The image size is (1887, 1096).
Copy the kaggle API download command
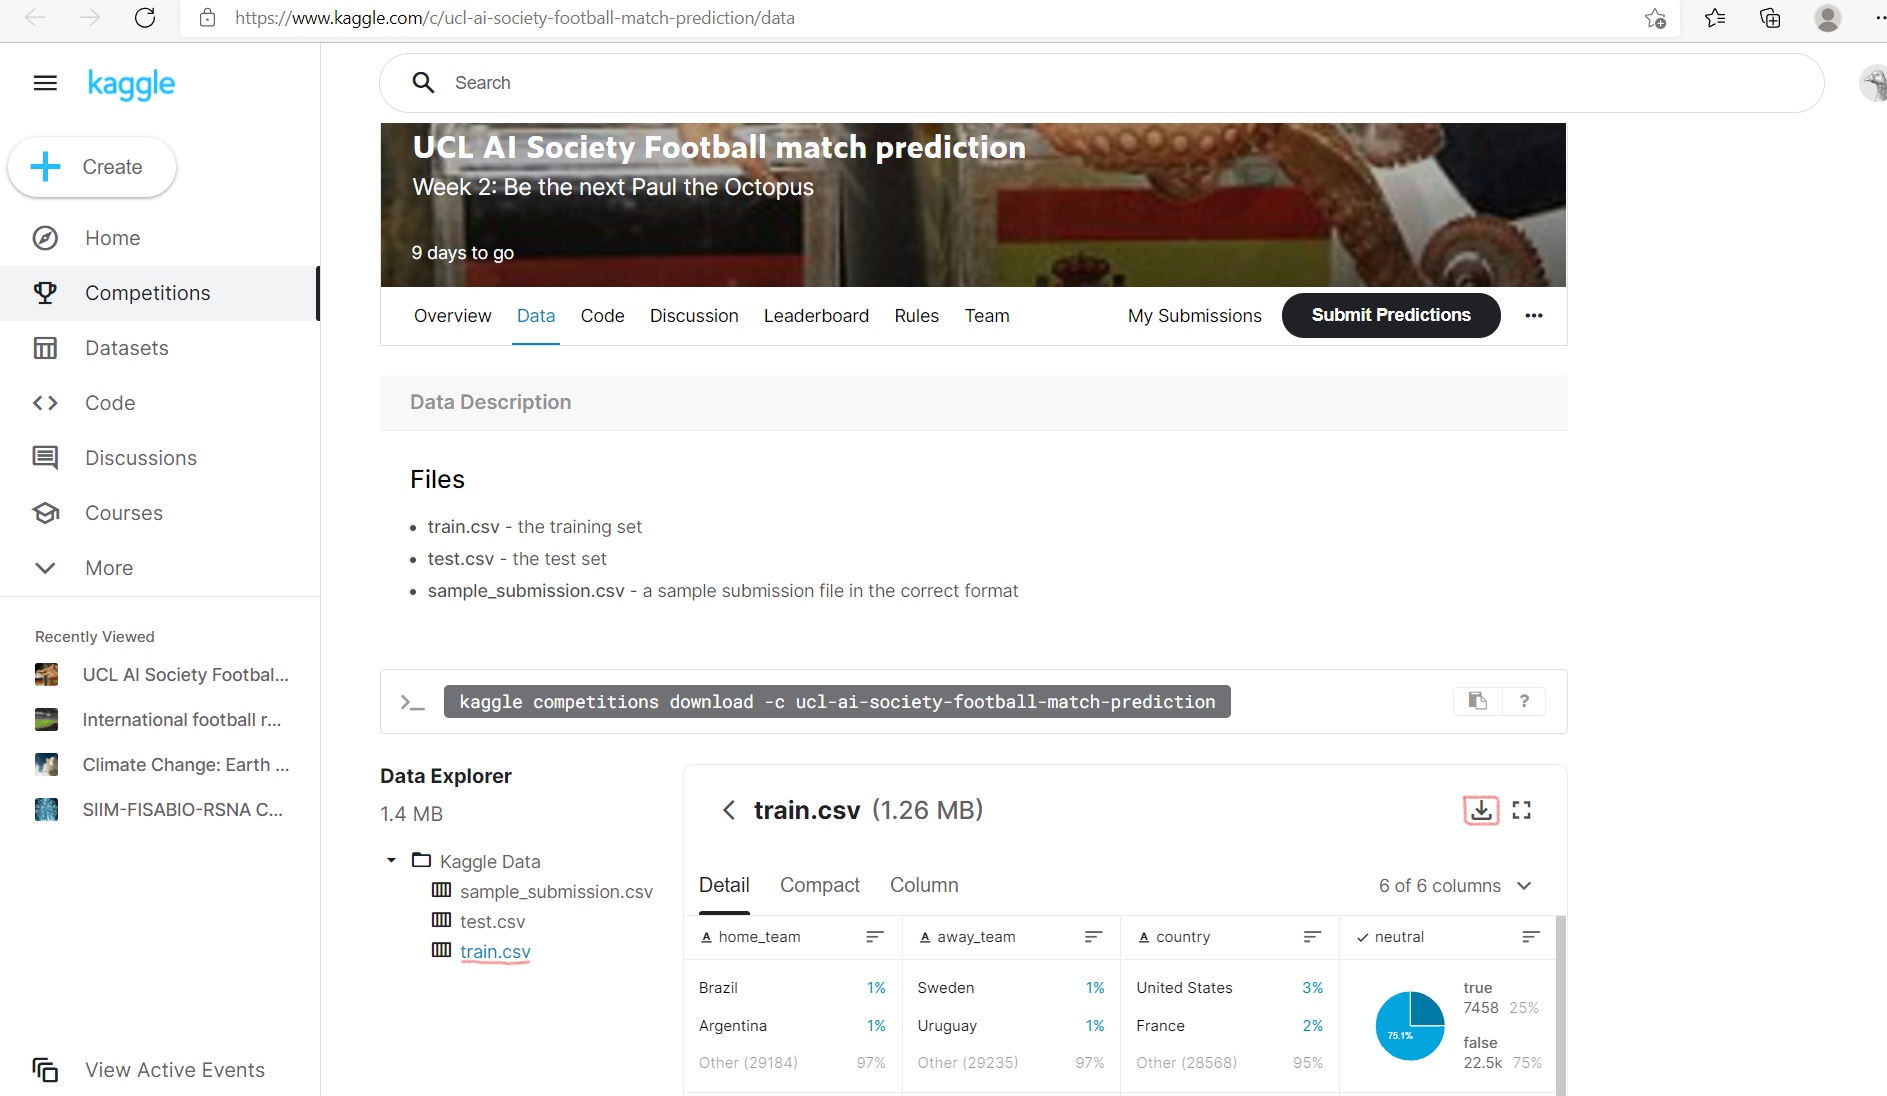coord(1477,701)
